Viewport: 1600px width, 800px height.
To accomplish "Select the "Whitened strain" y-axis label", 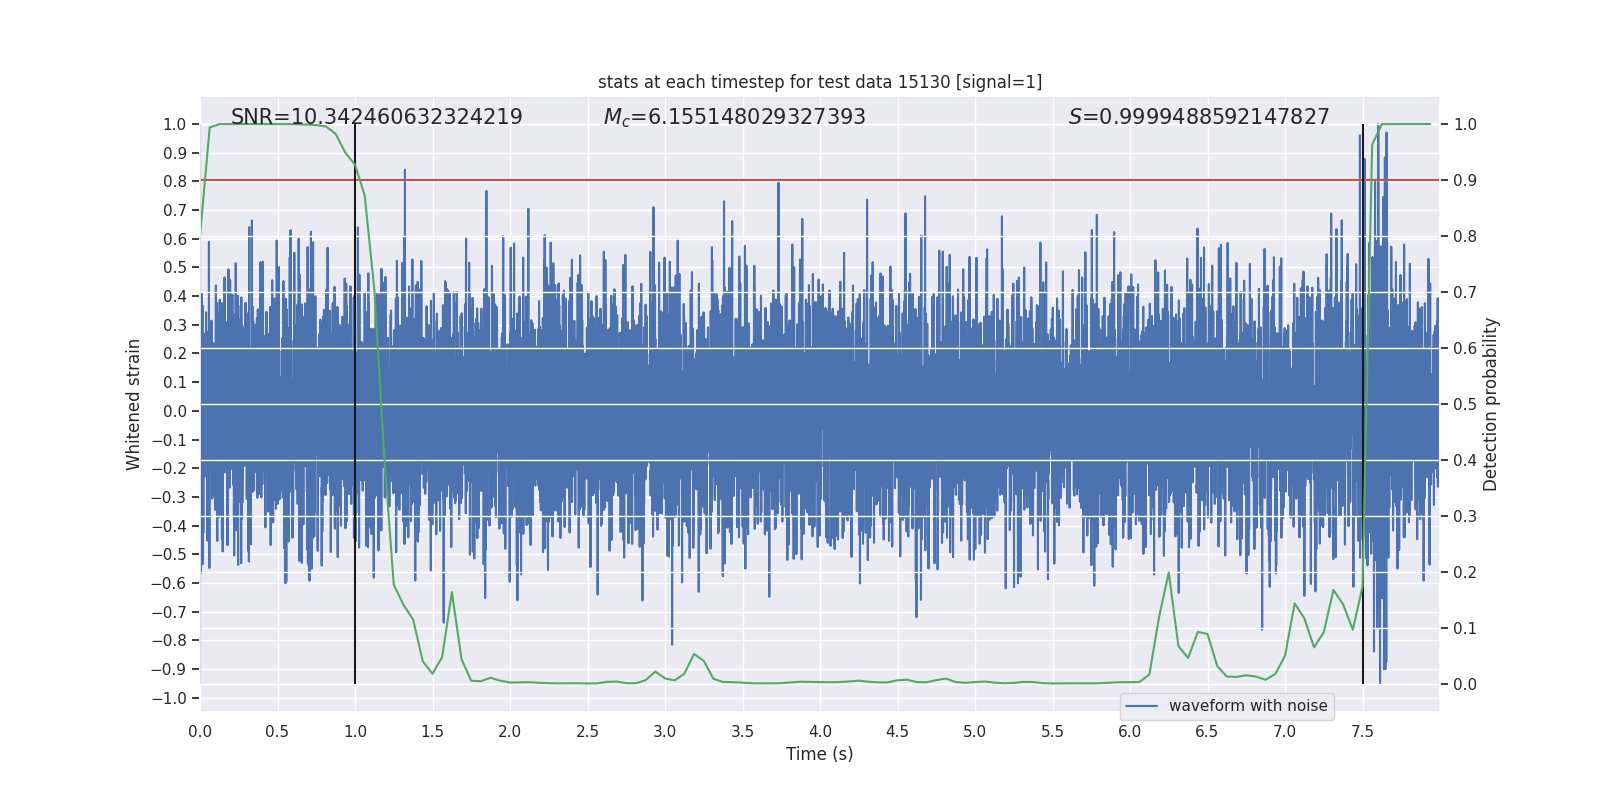I will pos(133,404).
